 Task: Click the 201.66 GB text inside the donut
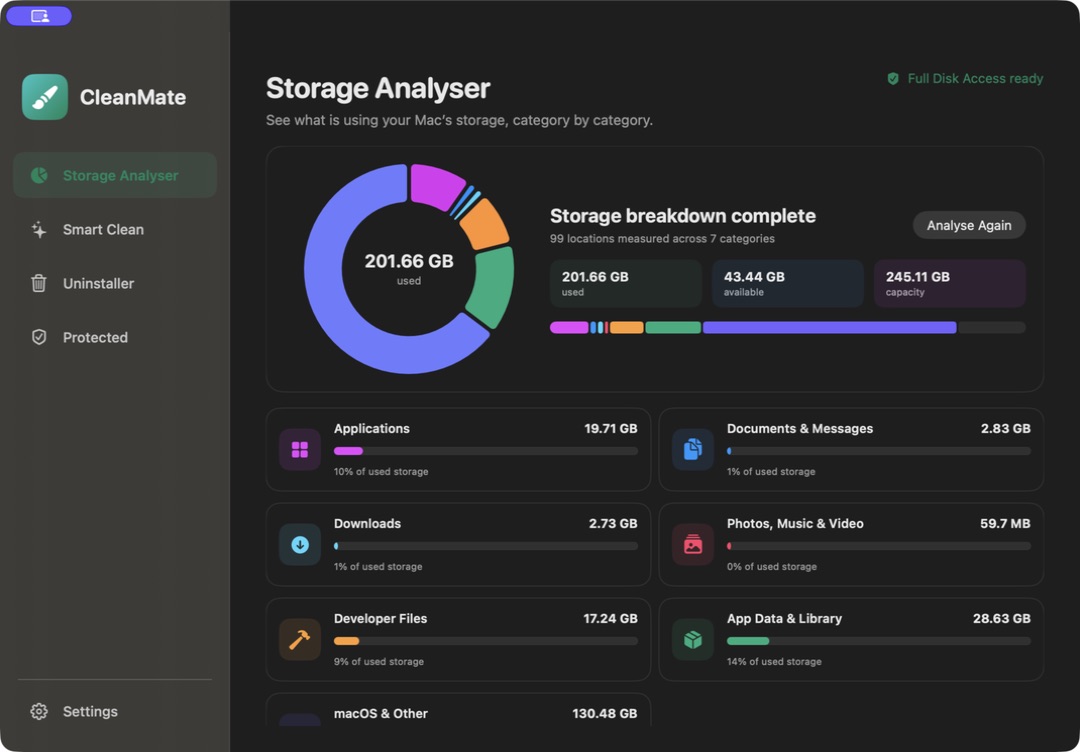click(x=409, y=262)
